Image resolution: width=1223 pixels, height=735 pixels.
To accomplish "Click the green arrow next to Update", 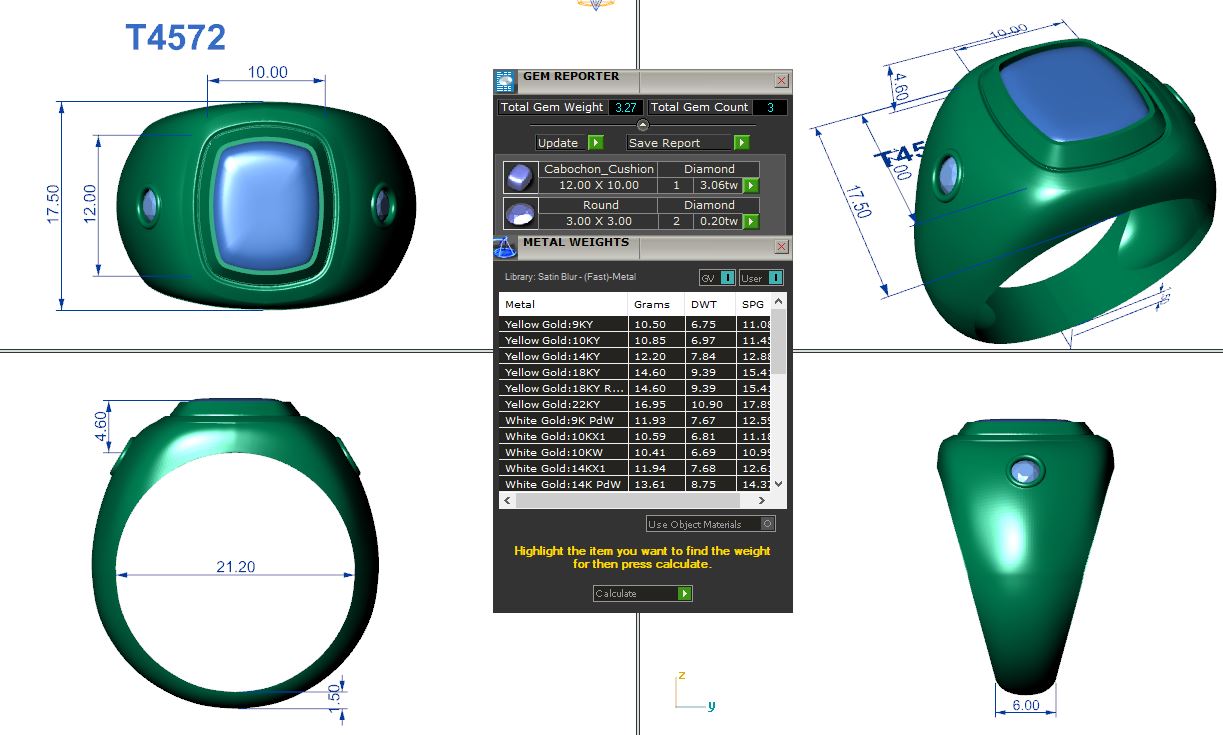I will tap(595, 143).
